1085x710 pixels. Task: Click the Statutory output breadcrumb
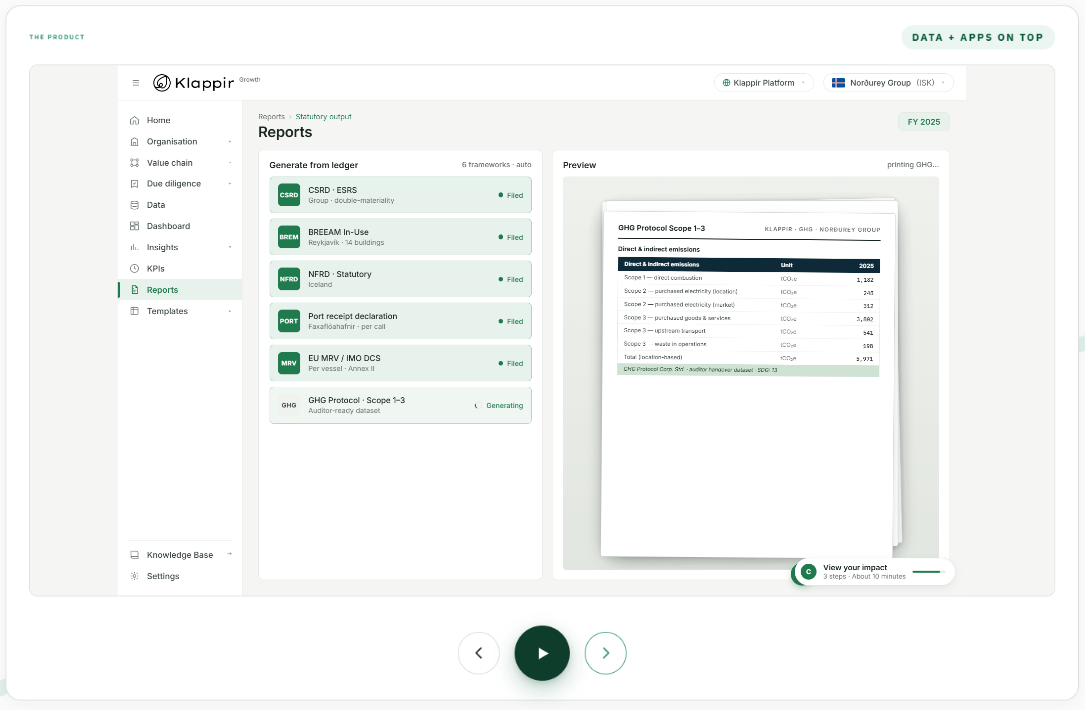[x=323, y=117]
